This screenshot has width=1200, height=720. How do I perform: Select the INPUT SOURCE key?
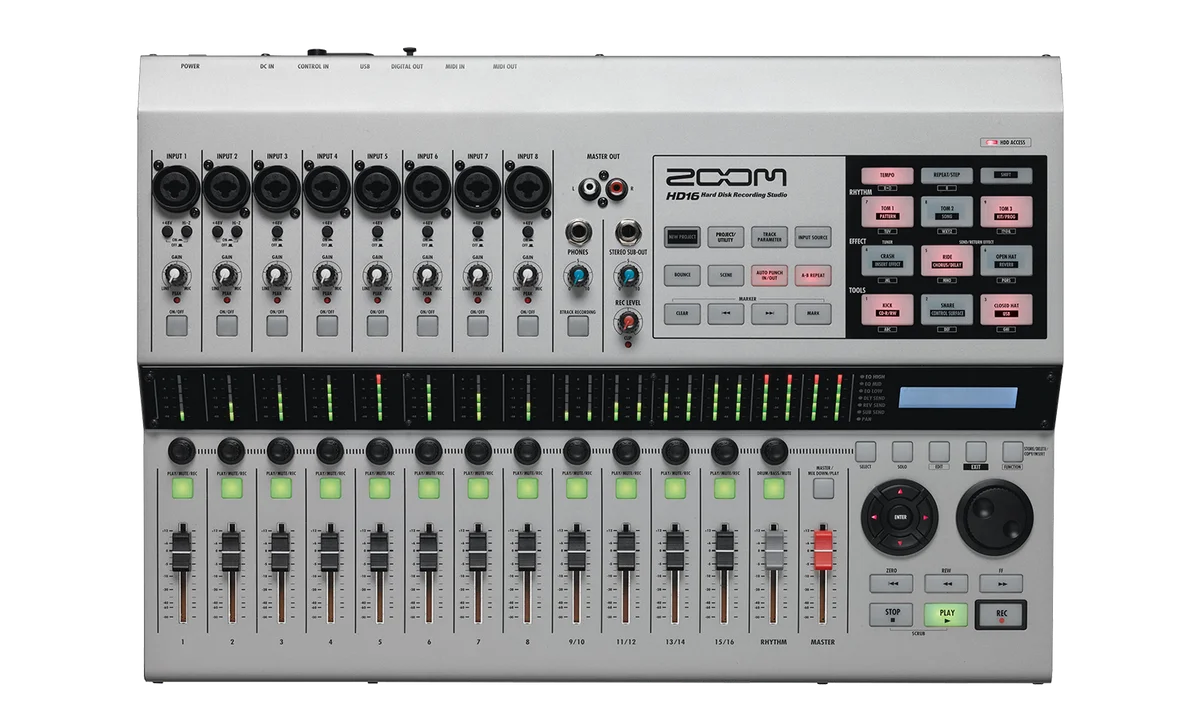pos(813,237)
